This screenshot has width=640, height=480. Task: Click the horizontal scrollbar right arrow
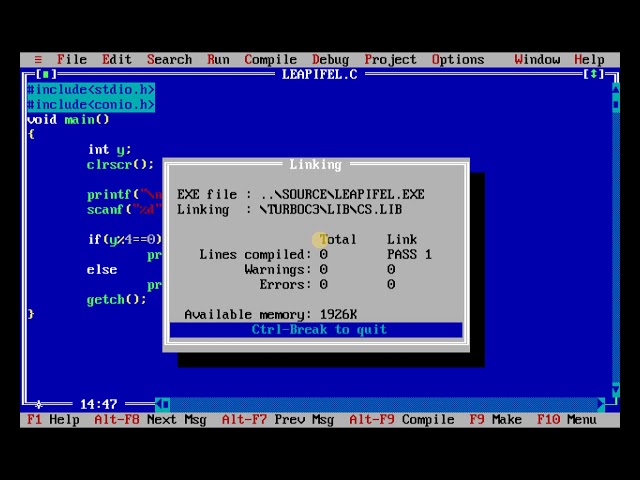coord(600,404)
